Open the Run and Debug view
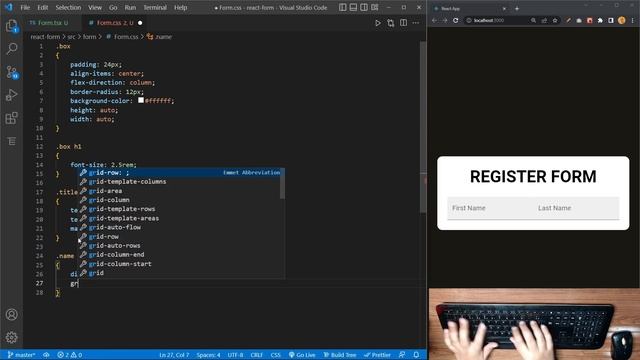The image size is (640, 360). pyautogui.click(x=11, y=95)
